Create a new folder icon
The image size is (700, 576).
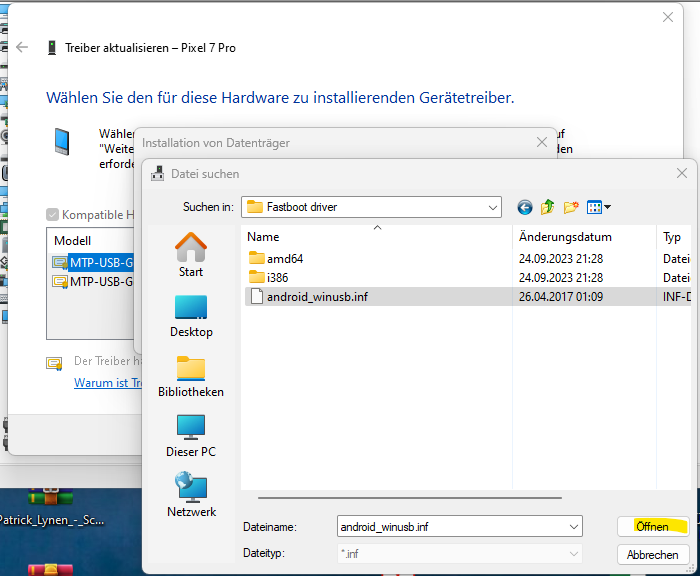[x=571, y=207]
